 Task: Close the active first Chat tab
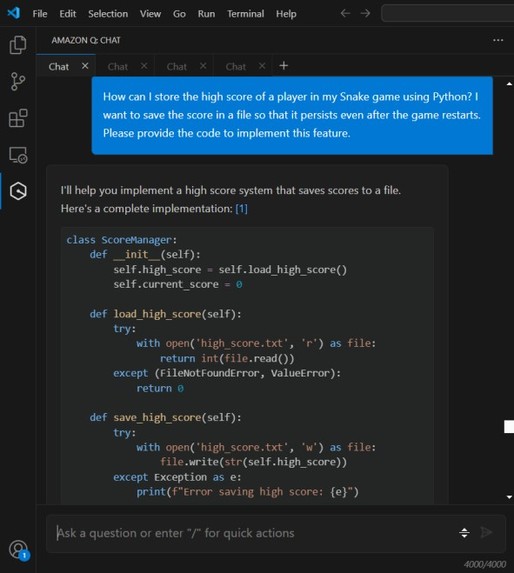point(85,66)
